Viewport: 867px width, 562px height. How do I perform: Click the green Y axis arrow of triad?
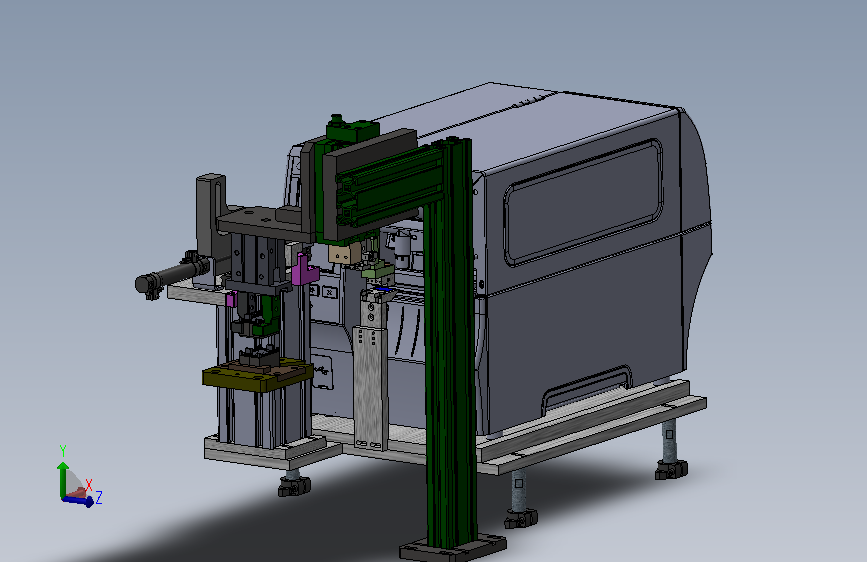pos(63,479)
